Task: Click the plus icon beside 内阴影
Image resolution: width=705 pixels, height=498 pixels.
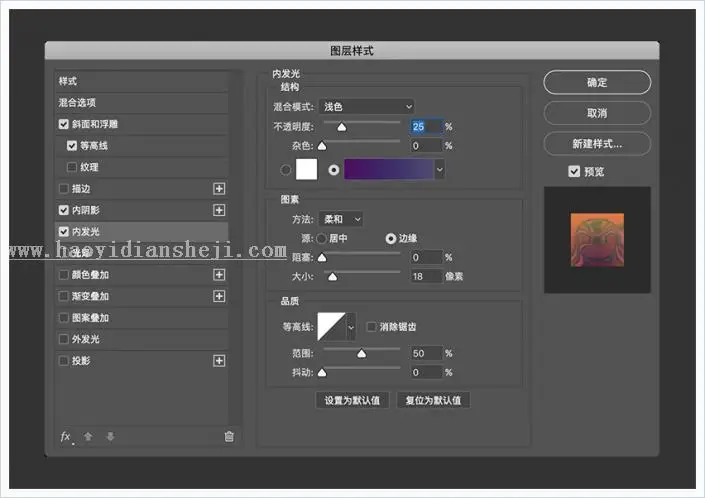Action: (219, 210)
